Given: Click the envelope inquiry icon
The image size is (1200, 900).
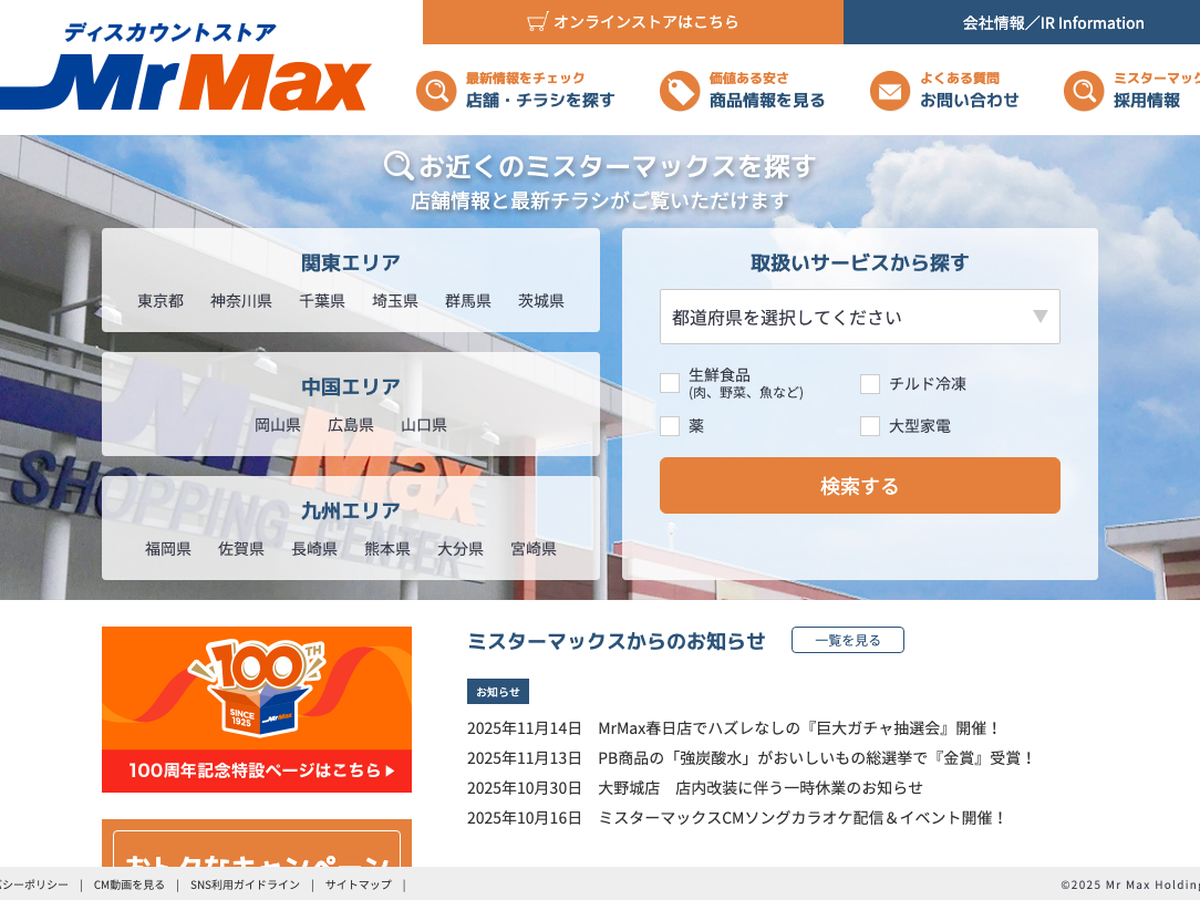Looking at the screenshot, I should pos(889,91).
